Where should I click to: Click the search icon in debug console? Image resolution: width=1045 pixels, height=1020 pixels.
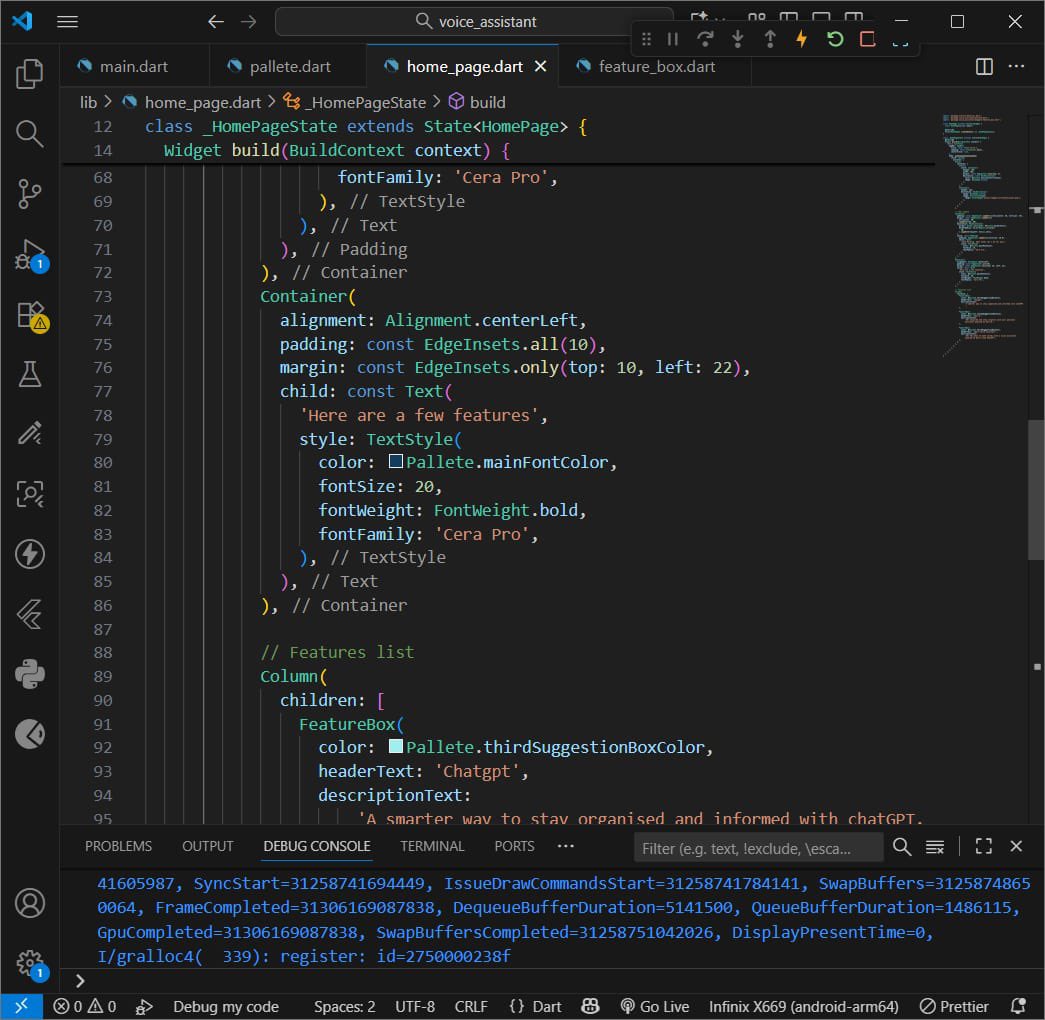(902, 847)
